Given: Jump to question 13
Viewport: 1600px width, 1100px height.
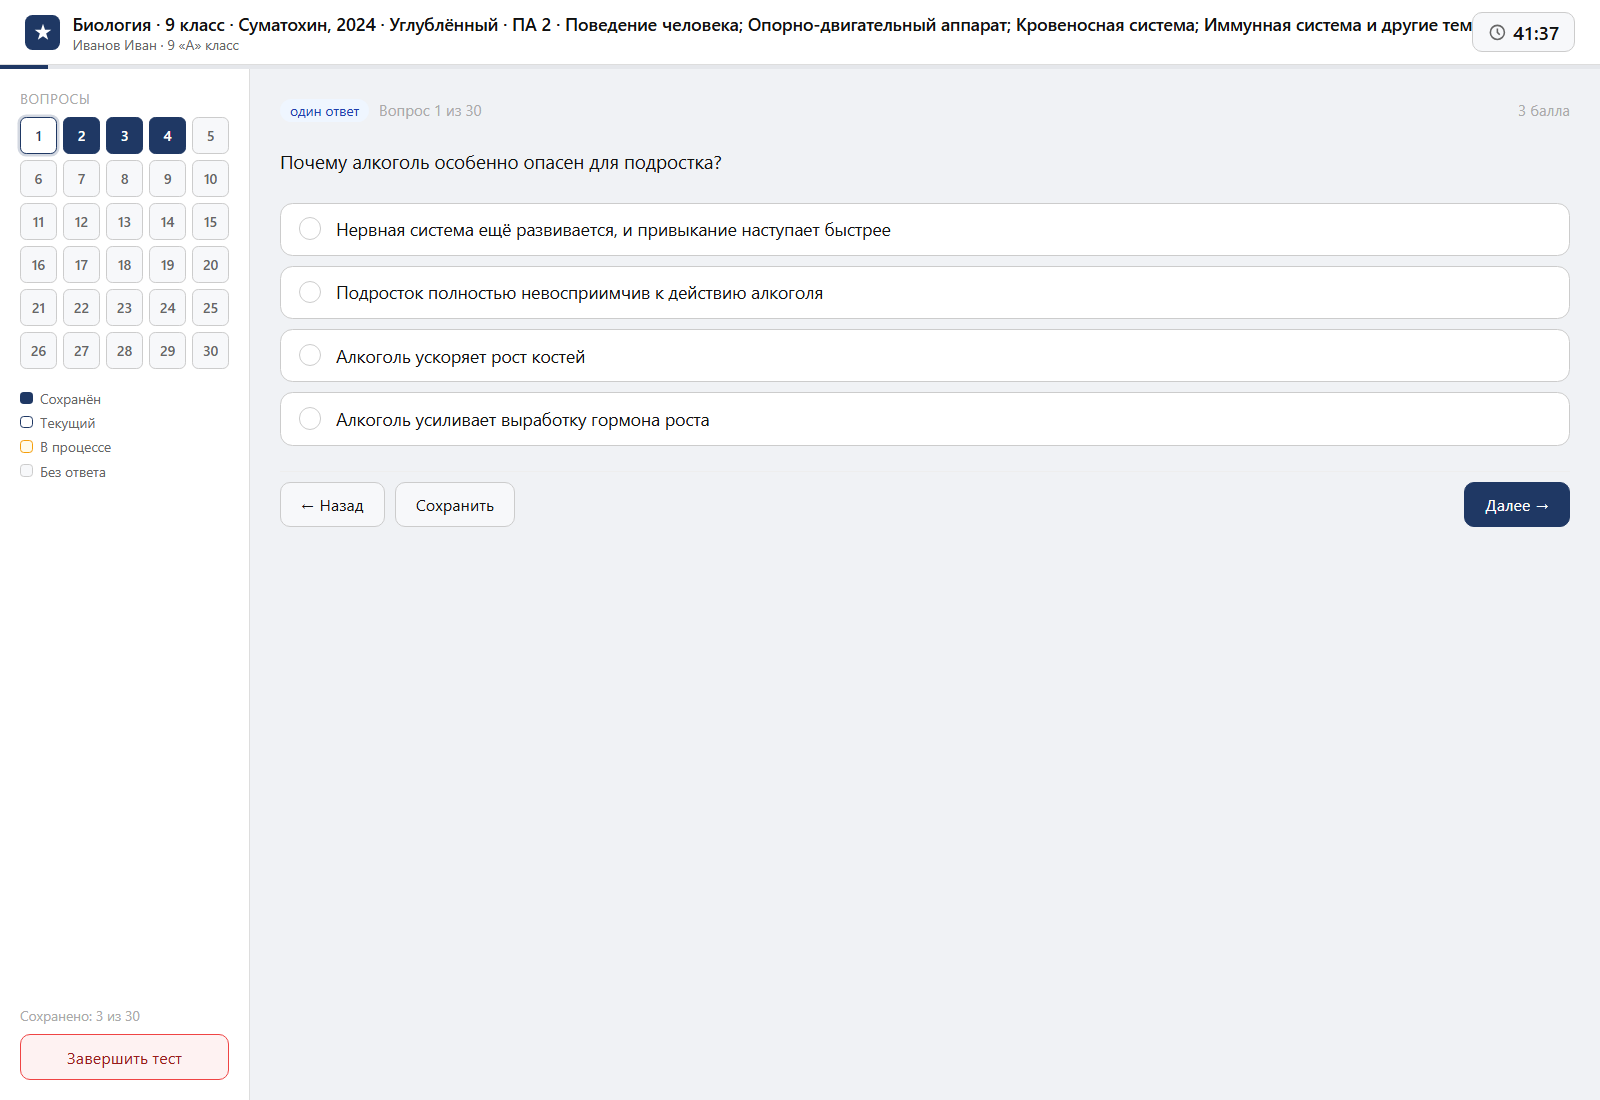Looking at the screenshot, I should (x=124, y=222).
